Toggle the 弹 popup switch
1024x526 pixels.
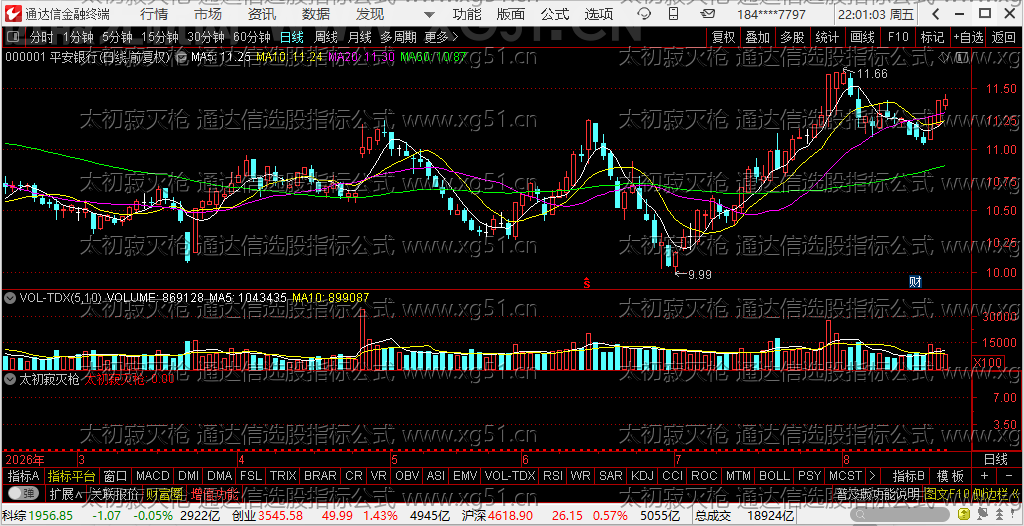22,493
